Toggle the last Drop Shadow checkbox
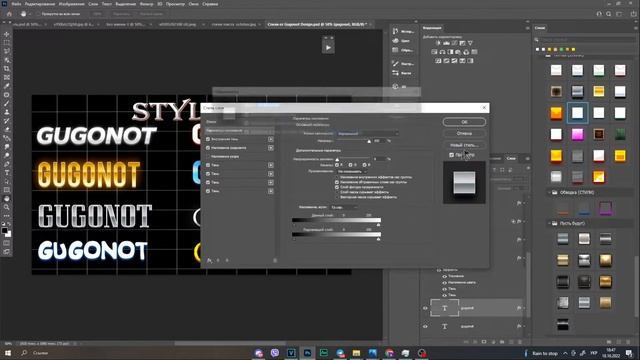 (208, 191)
